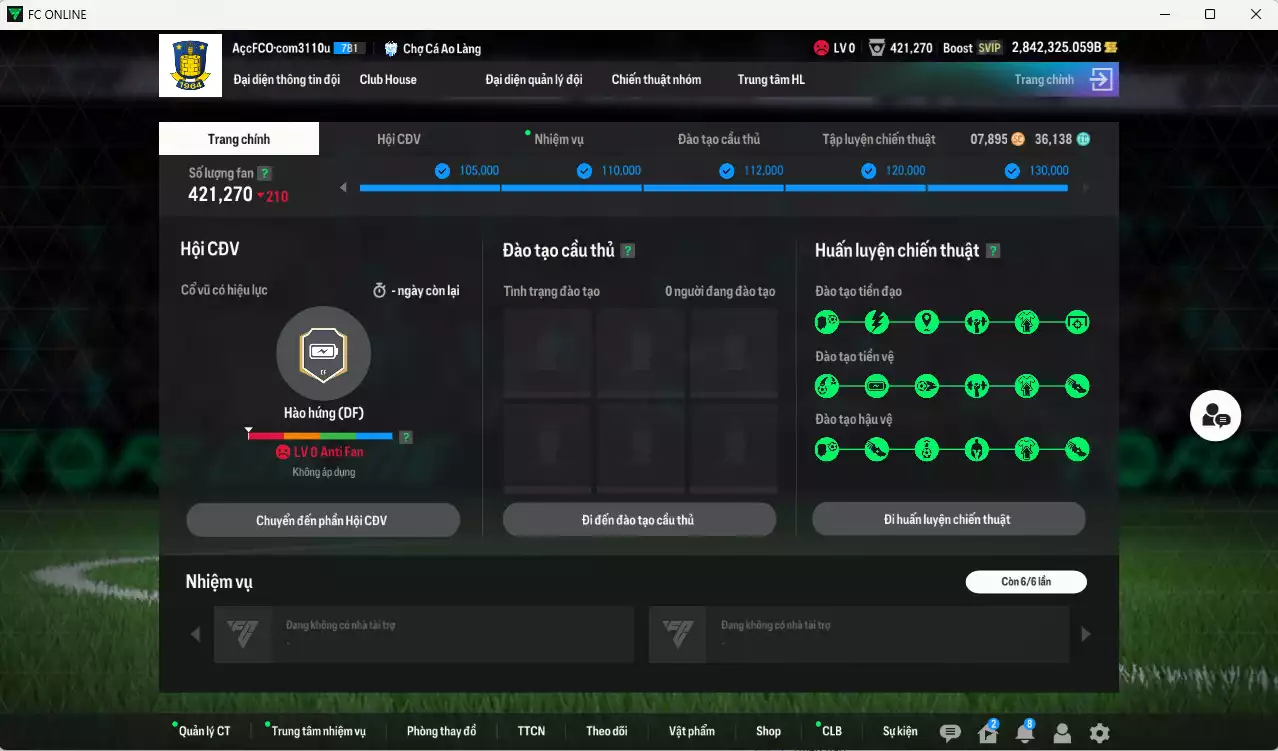The image size is (1278, 751).
Task: Show next sponsor missions with right arrow
Action: point(1086,634)
